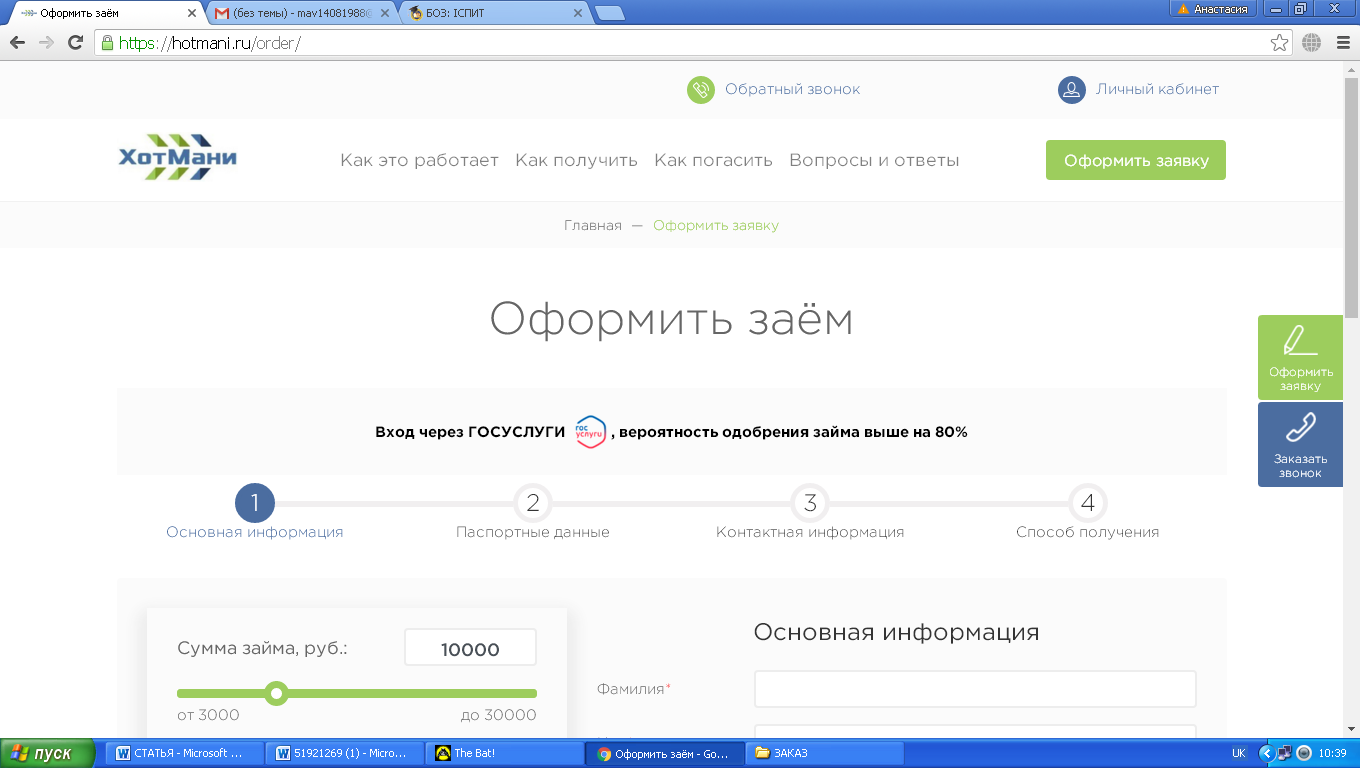1360x768 pixels.
Task: Open The Bat! taskbar item
Action: coord(505,754)
